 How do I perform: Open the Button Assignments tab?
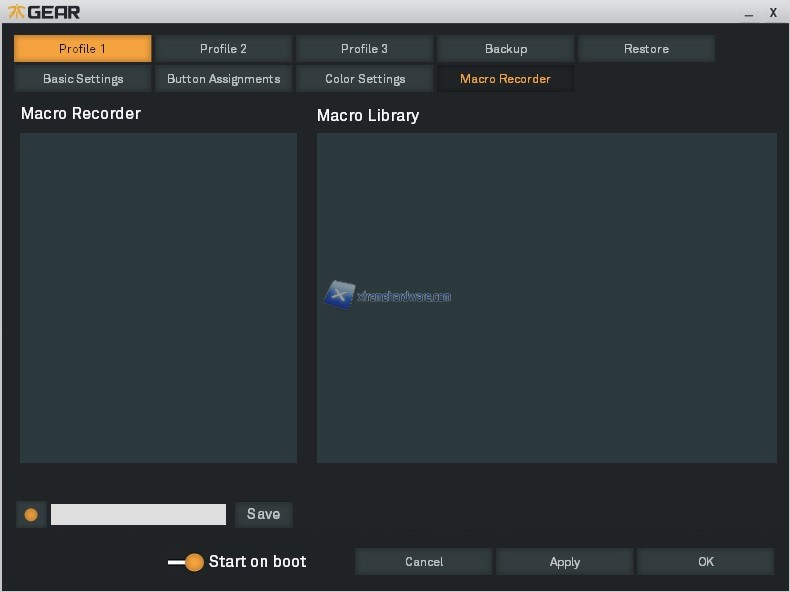click(x=224, y=79)
